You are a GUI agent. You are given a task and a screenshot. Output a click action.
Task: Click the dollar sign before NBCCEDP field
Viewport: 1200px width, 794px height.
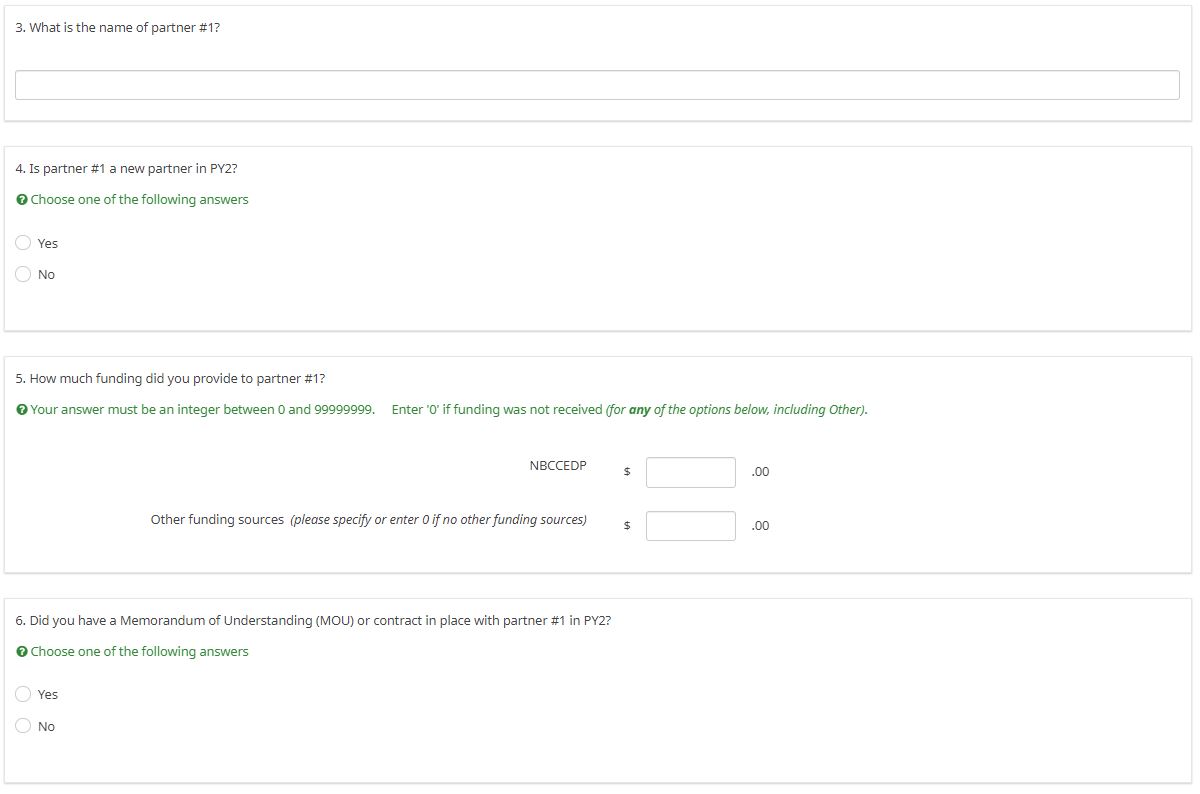(x=627, y=472)
